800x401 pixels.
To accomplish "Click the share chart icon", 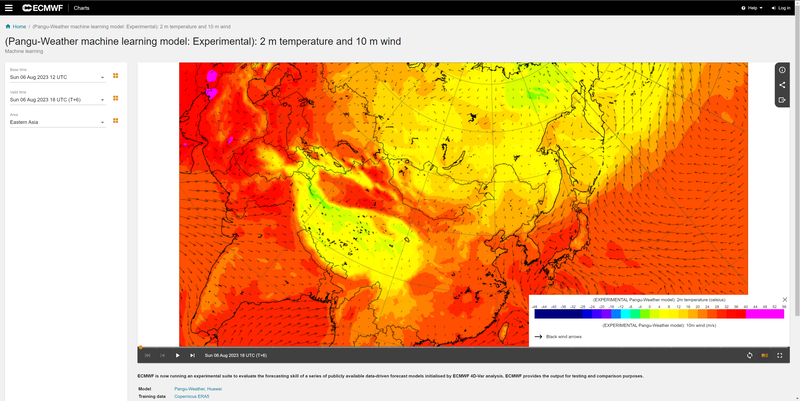I will 782,85.
